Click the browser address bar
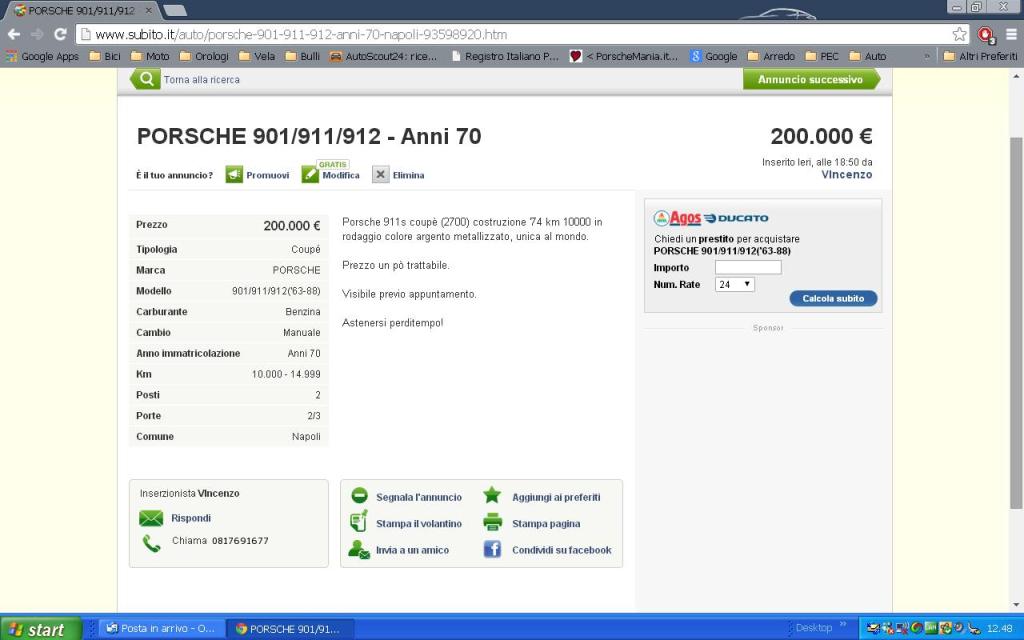Viewport: 1024px width, 640px height. 521,35
